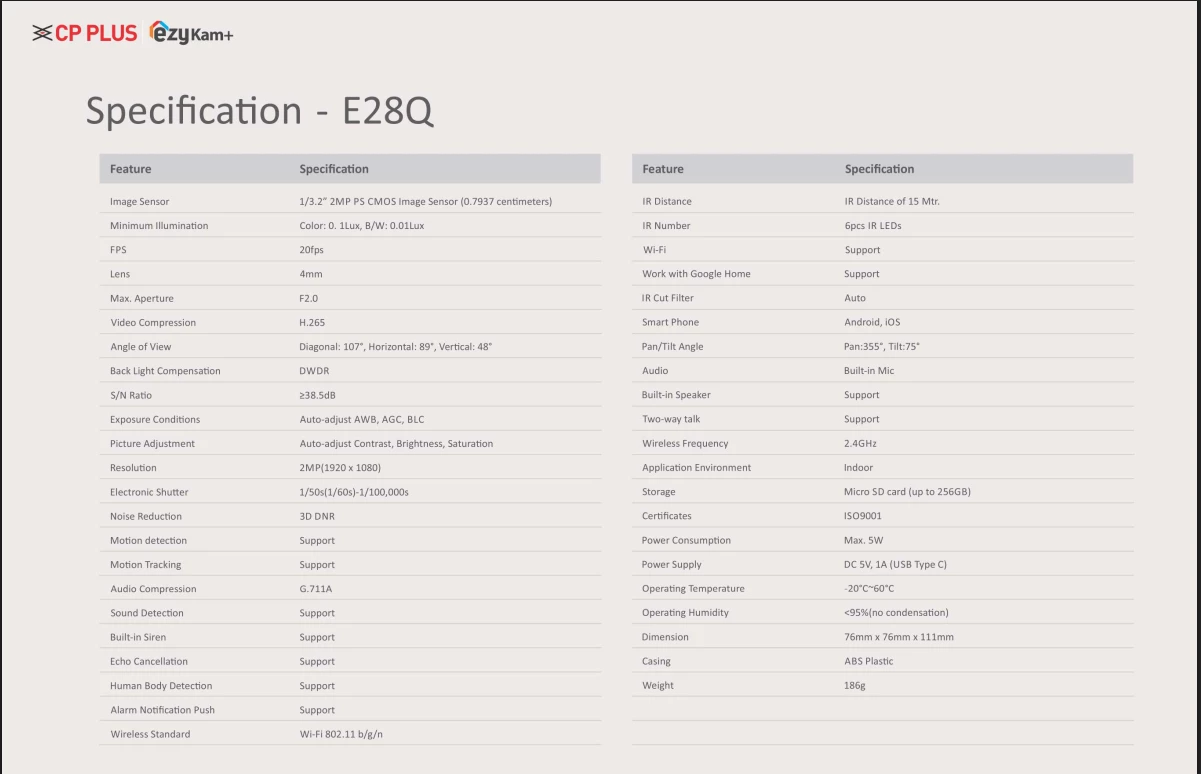The width and height of the screenshot is (1201, 774).
Task: Click the Wi-Fi 802.11 b/g/n value
Action: 341,734
